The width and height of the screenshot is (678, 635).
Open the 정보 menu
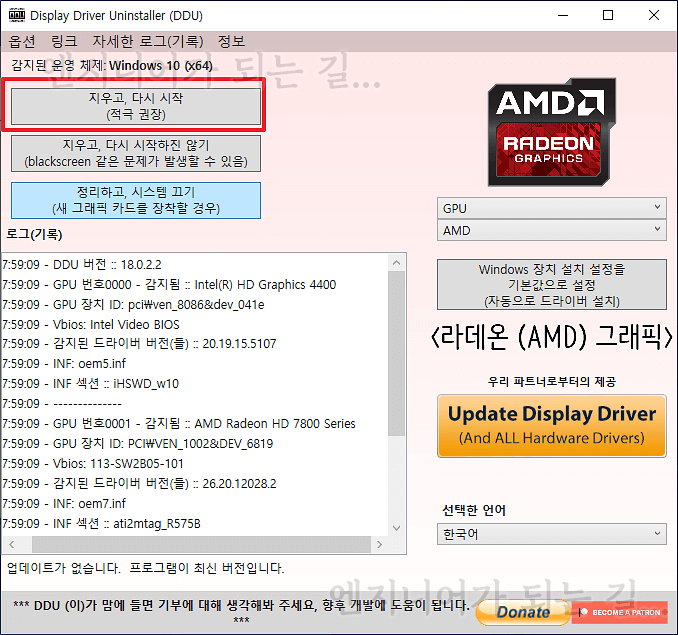pyautogui.click(x=231, y=41)
